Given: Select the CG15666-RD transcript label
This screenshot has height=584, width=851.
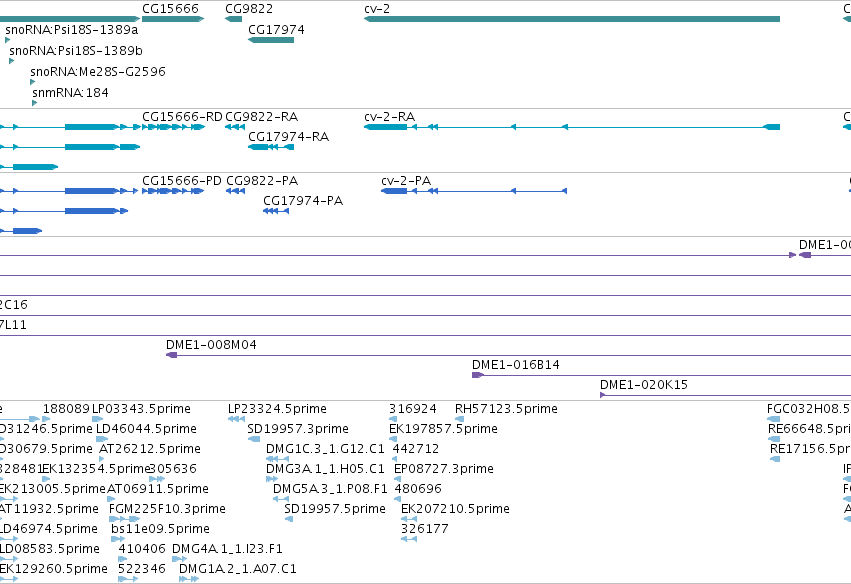Looking at the screenshot, I should click(x=182, y=117).
